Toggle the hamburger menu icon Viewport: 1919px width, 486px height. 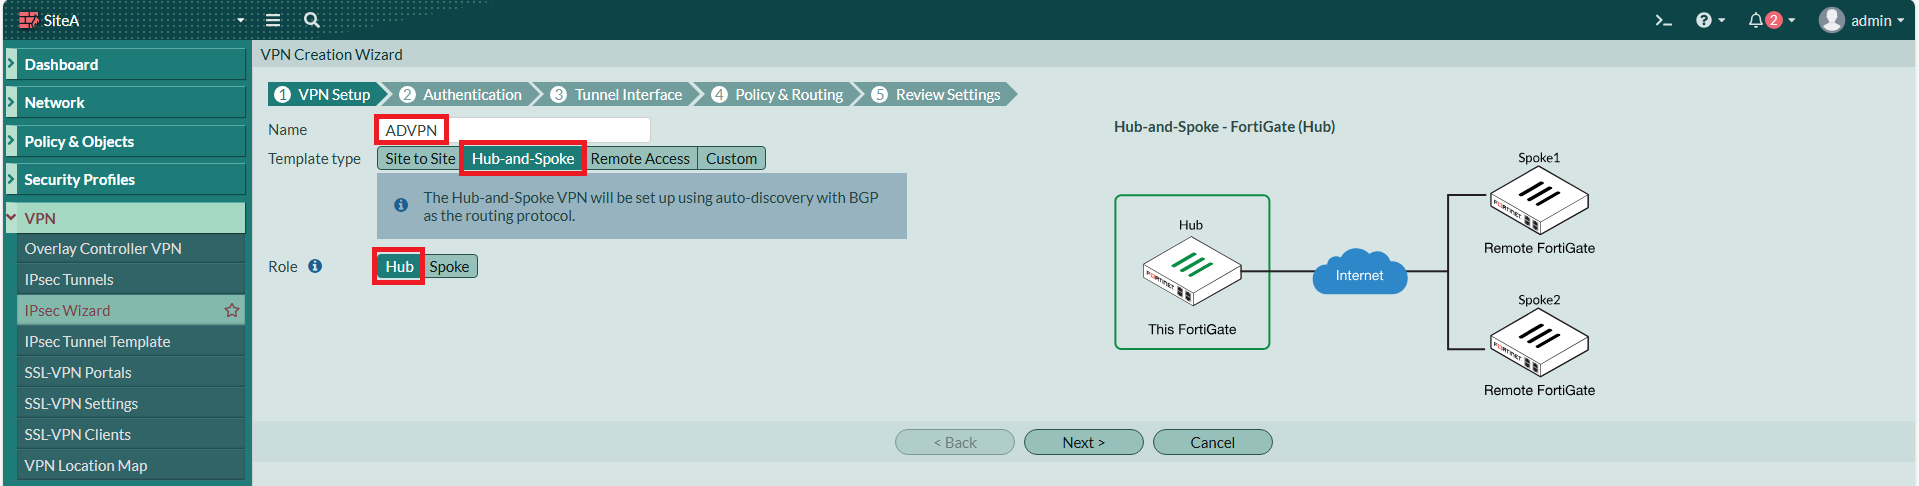pyautogui.click(x=272, y=20)
